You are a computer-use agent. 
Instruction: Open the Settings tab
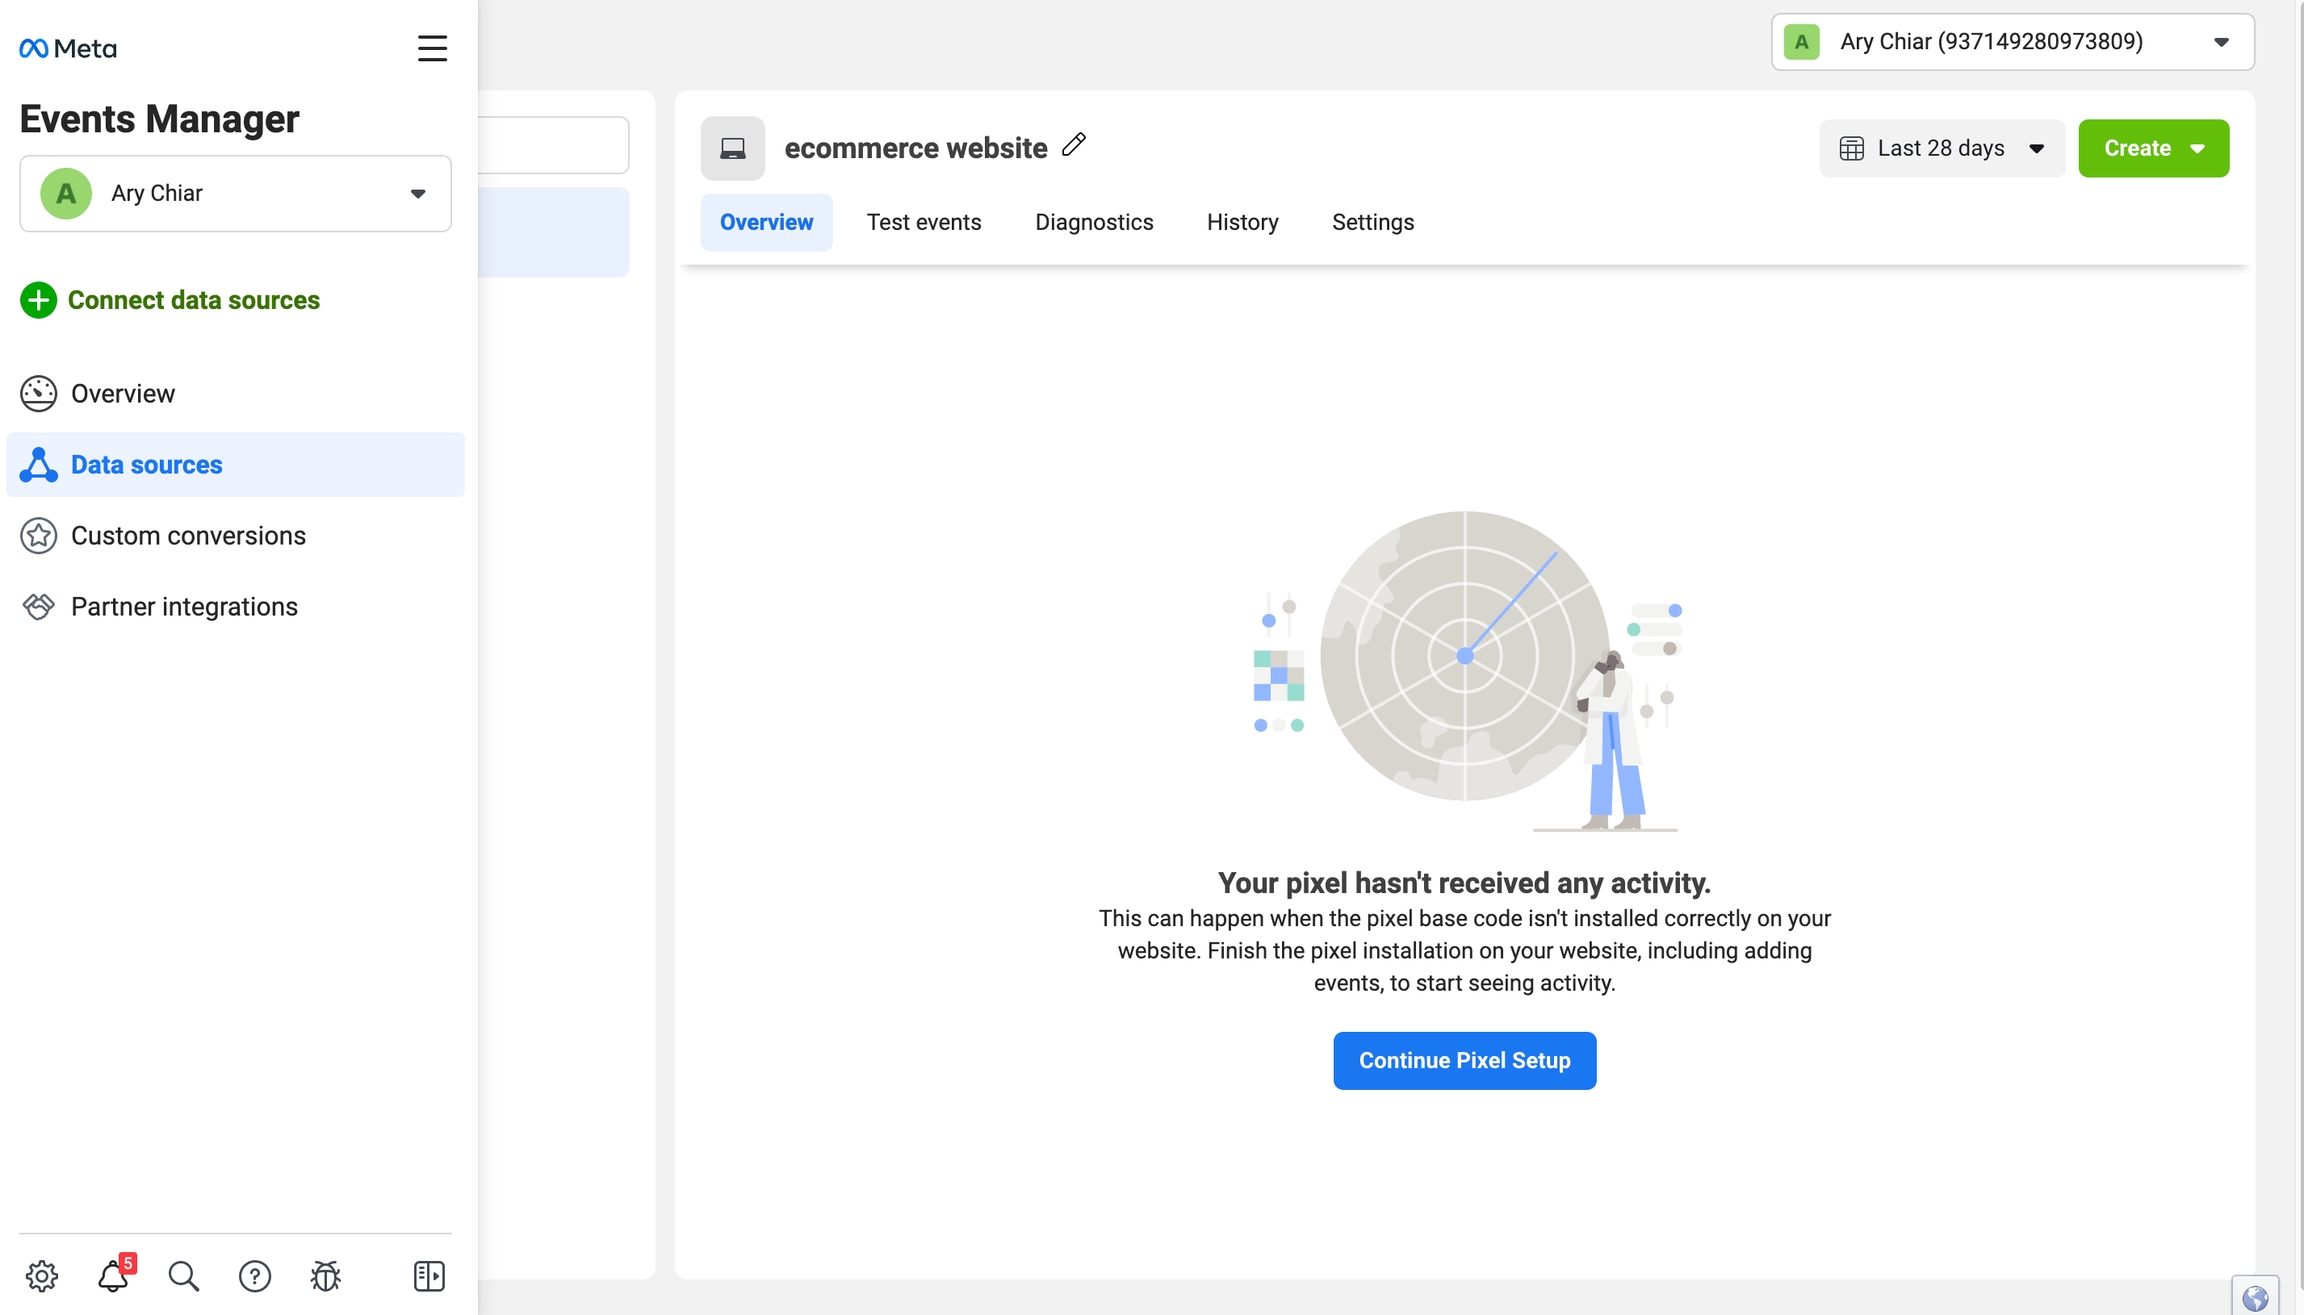[x=1372, y=222]
